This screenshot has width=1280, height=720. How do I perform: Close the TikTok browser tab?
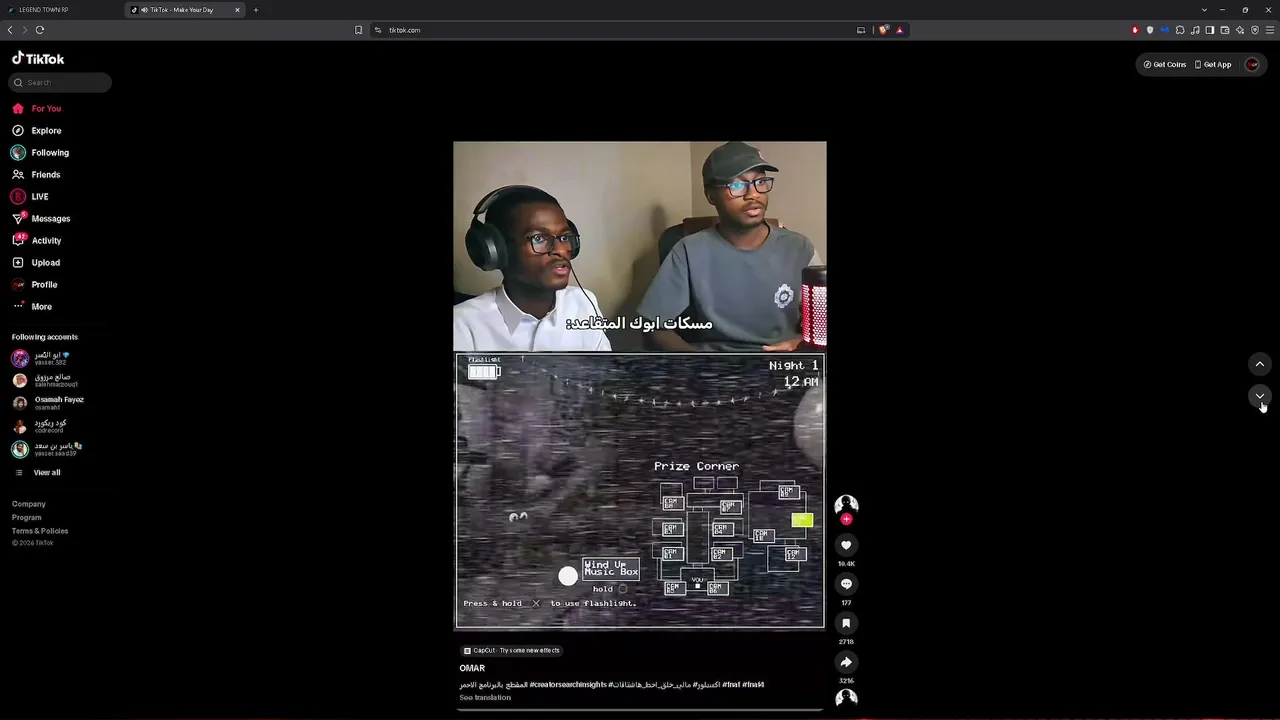click(238, 10)
